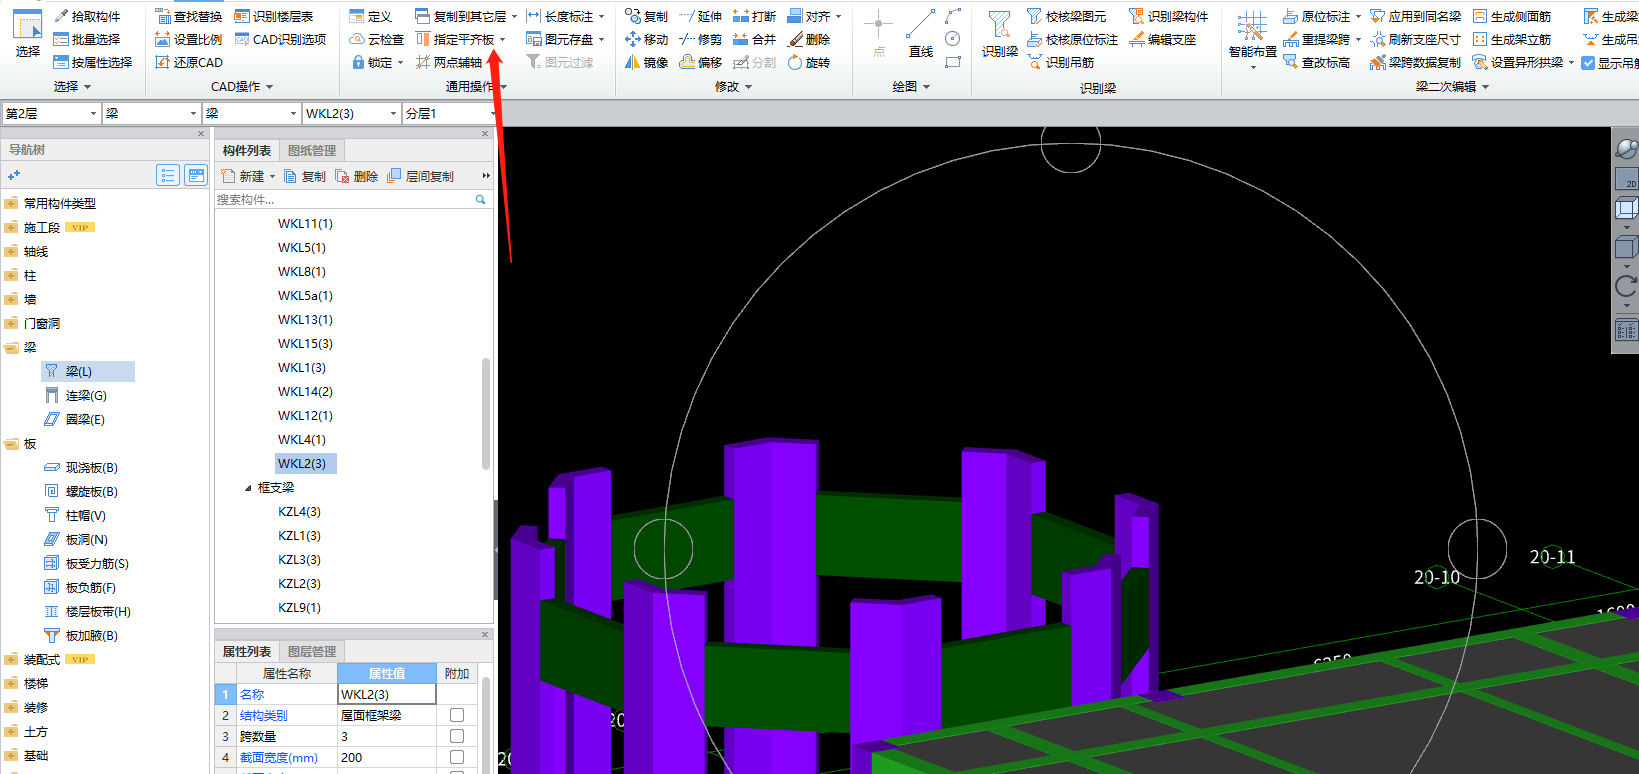The height and width of the screenshot is (774, 1639).
Task: Click the 名称 value field WKL2(3)
Action: (387, 694)
